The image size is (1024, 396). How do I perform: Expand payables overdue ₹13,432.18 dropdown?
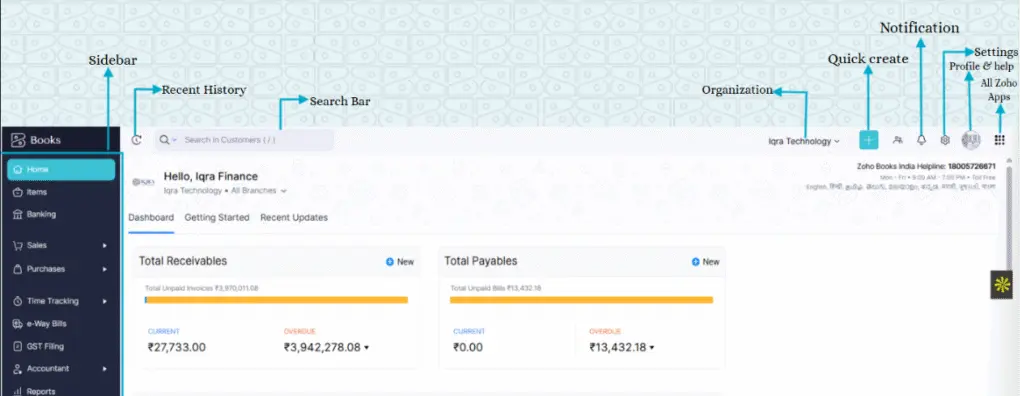tap(652, 348)
